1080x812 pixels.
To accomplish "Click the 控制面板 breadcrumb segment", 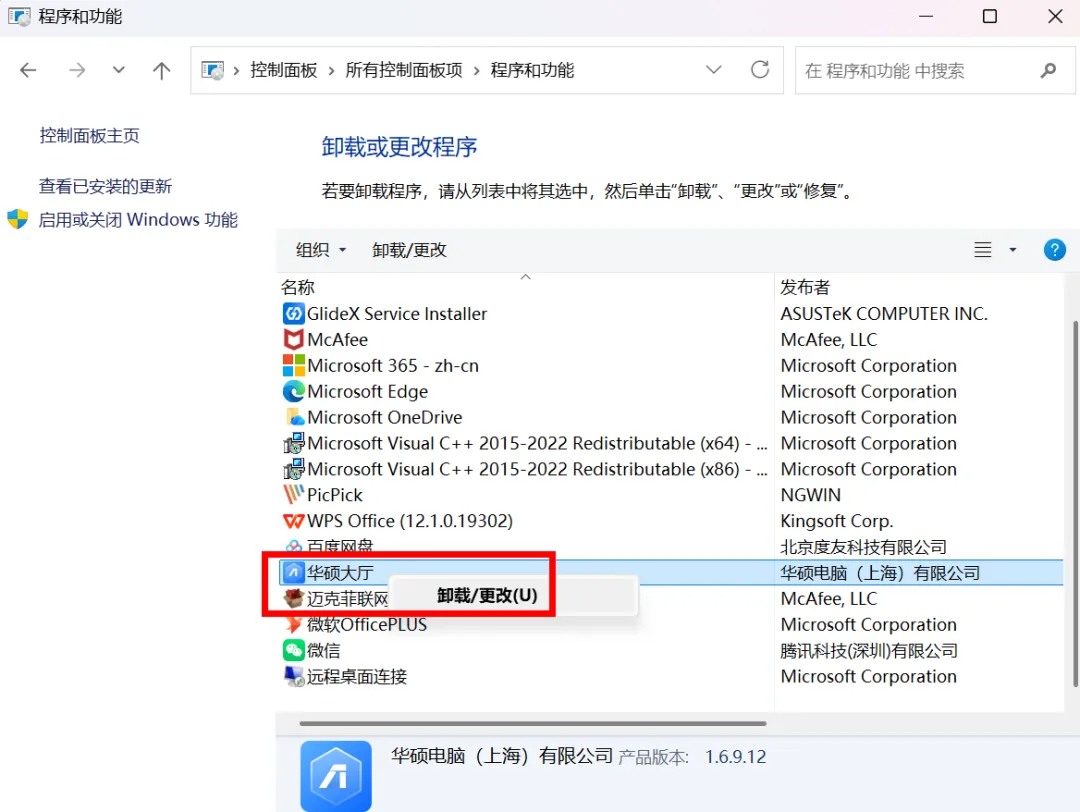I will click(284, 70).
